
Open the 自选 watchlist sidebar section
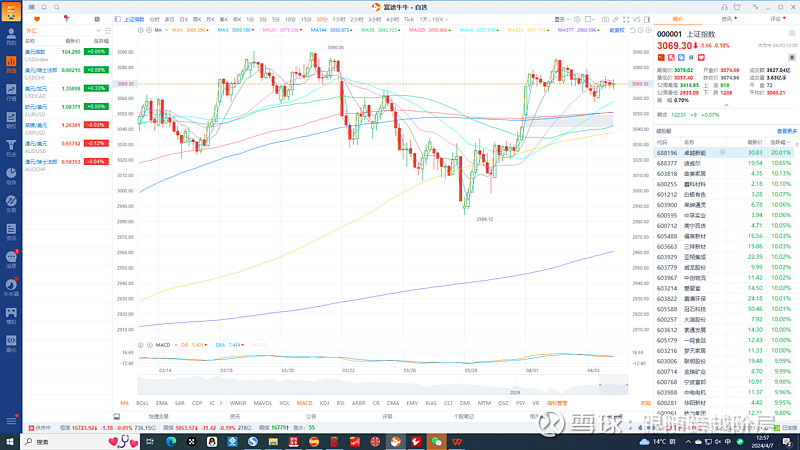[x=11, y=64]
